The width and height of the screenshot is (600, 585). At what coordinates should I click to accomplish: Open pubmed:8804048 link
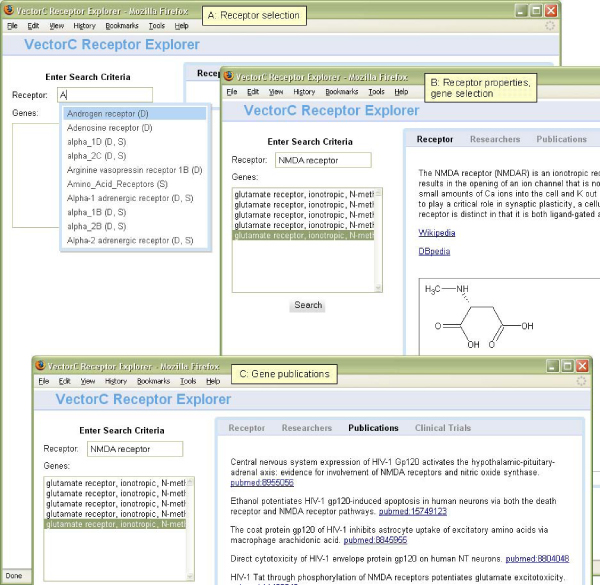coord(537,559)
